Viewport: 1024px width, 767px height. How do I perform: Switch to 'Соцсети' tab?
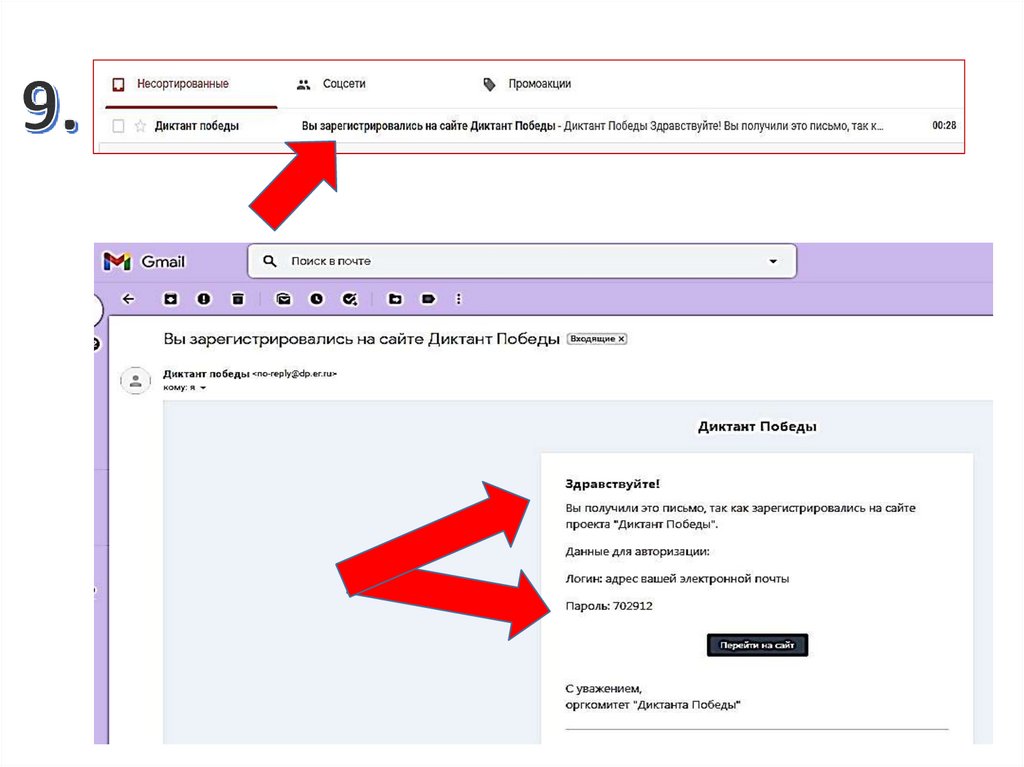click(331, 84)
